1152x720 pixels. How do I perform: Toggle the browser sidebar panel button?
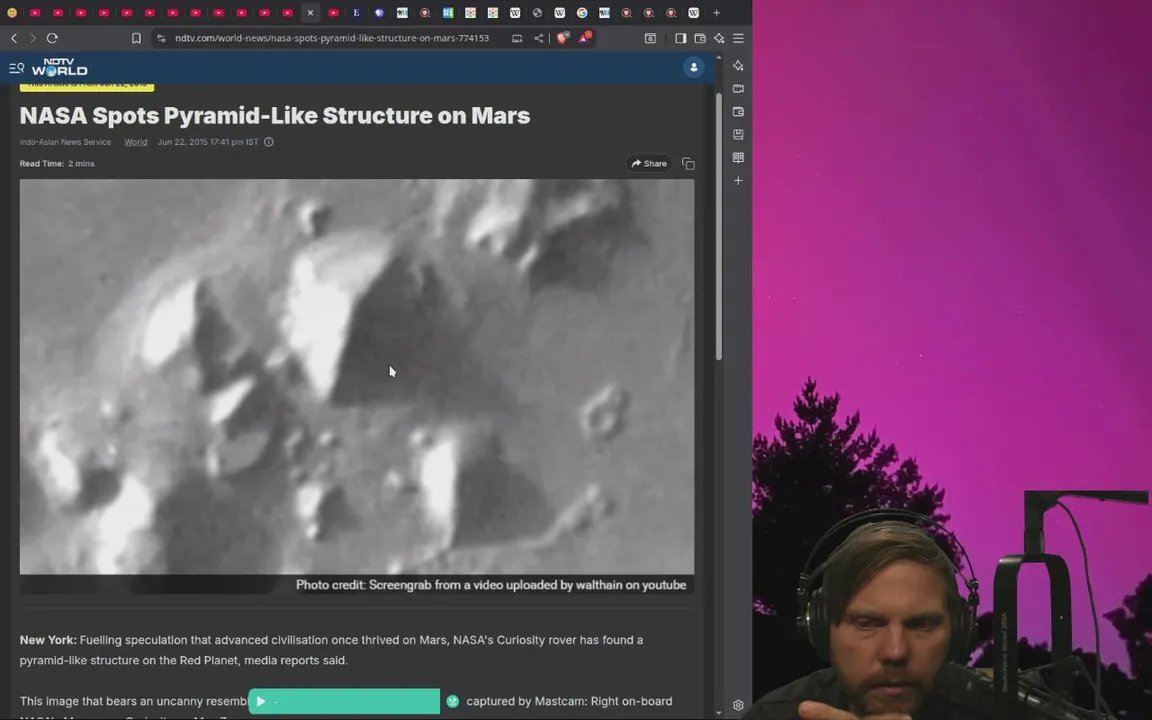(x=680, y=38)
